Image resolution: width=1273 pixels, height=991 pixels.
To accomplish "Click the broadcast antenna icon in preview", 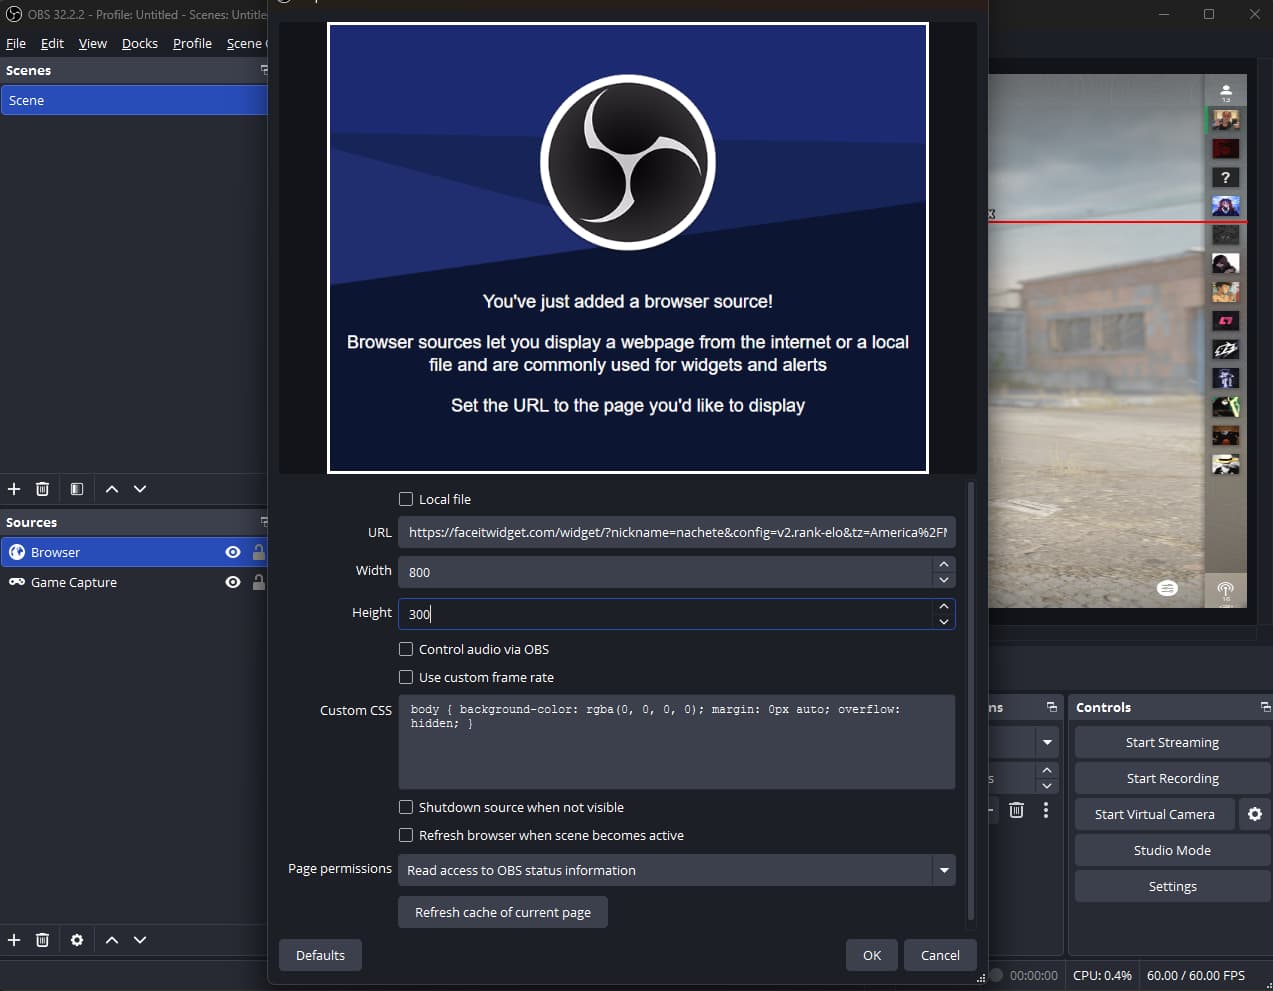I will click(1226, 590).
